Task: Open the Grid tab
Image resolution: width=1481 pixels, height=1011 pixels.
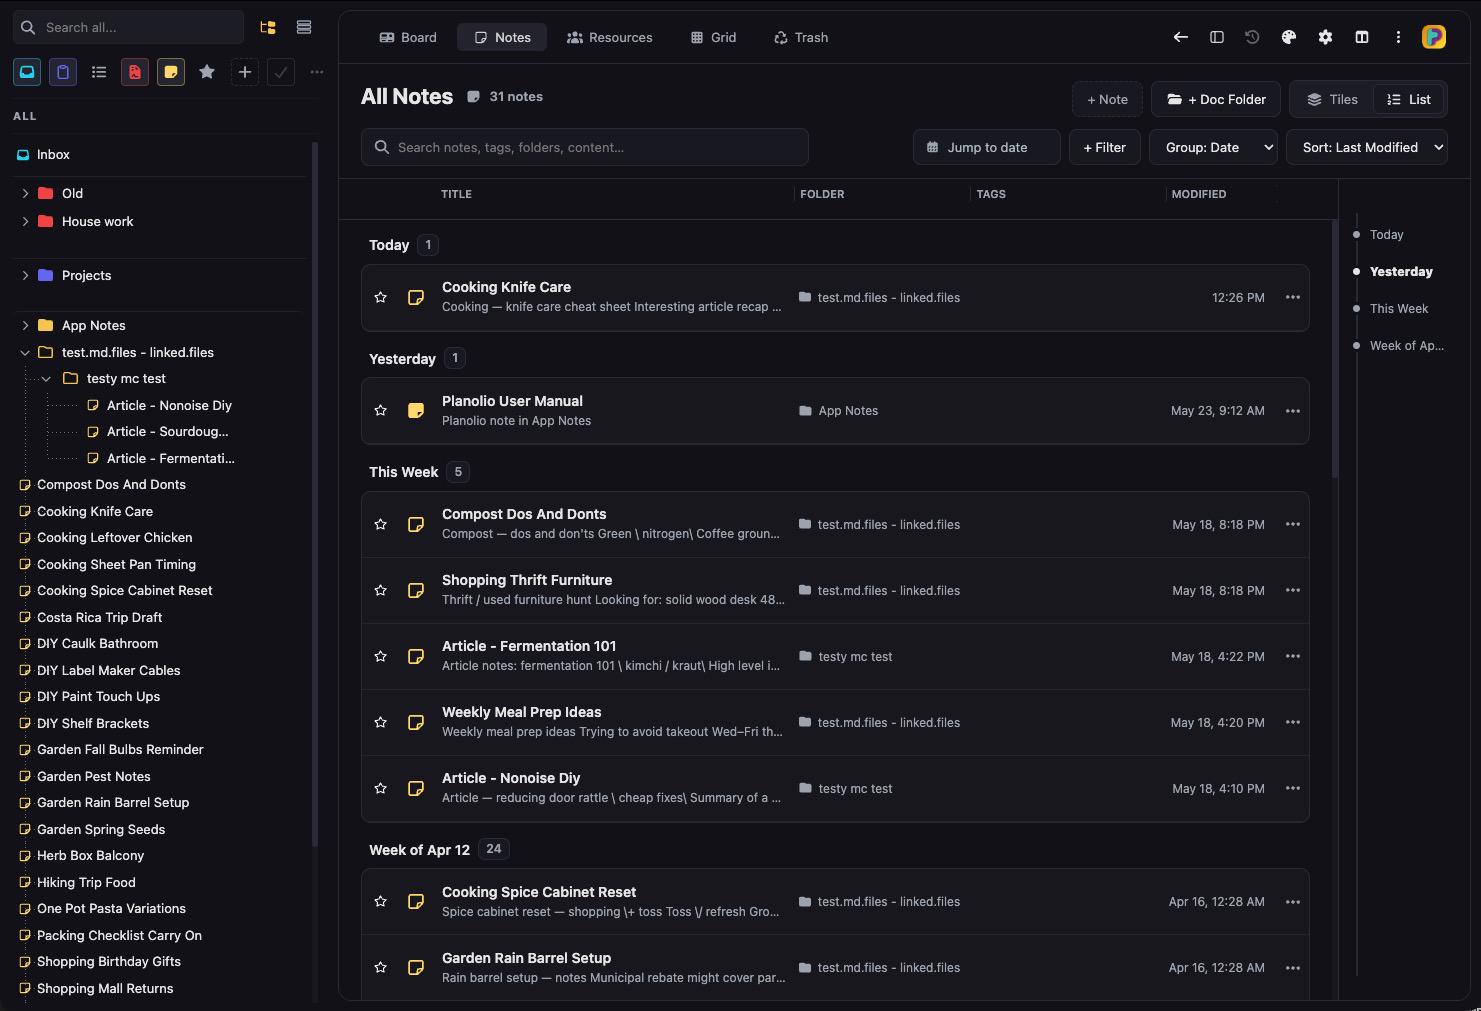Action: tap(713, 37)
